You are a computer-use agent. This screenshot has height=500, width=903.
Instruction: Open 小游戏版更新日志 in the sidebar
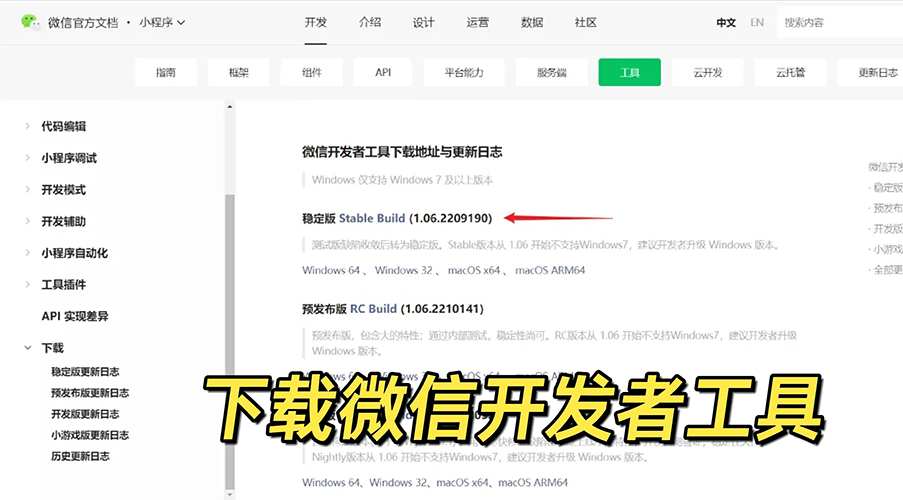[x=90, y=435]
